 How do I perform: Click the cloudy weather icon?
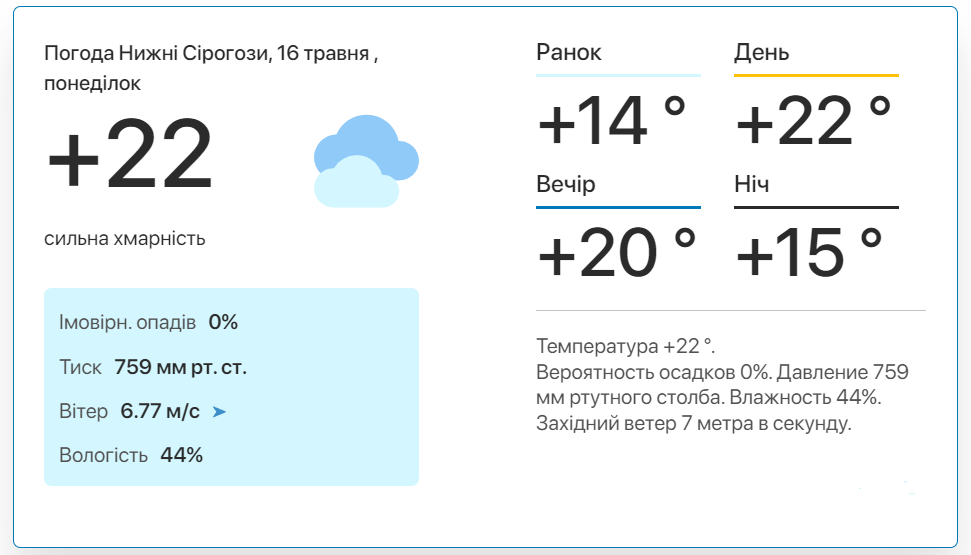tap(366, 161)
